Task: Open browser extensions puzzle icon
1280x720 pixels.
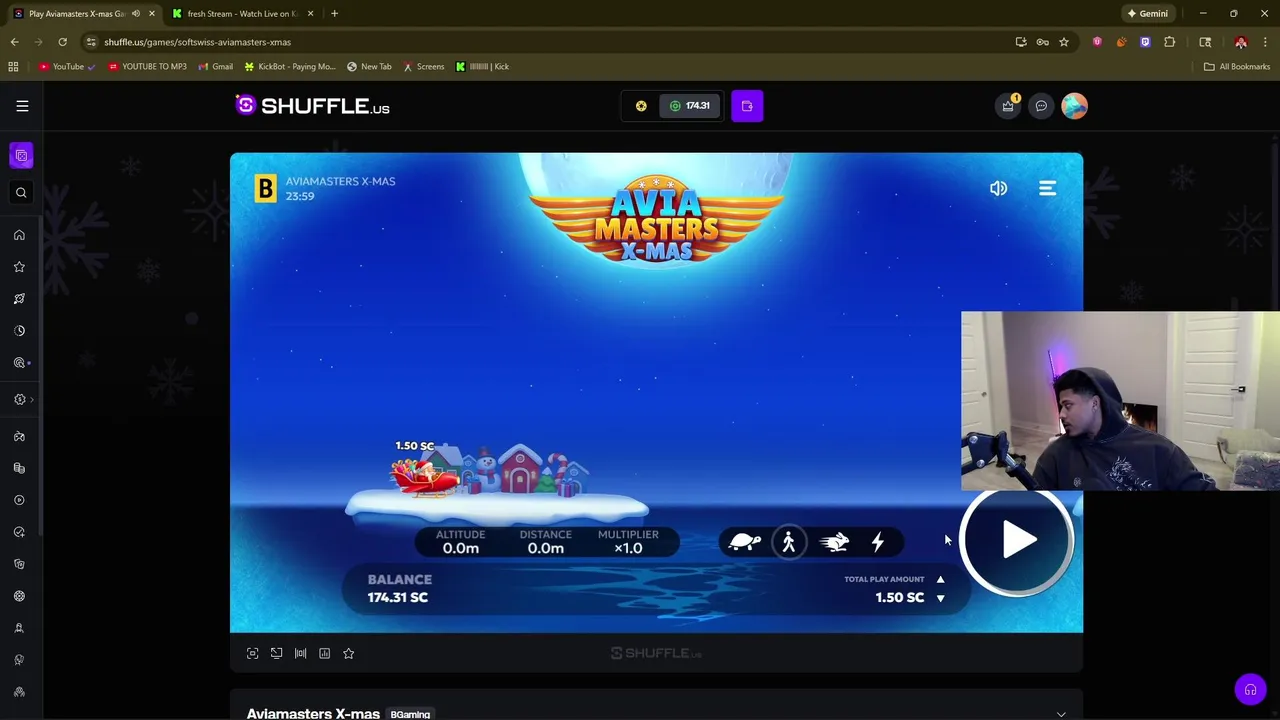Action: 1169,42
